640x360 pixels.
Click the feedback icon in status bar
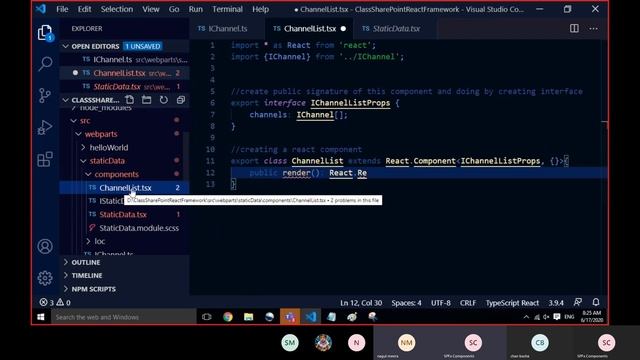tap(578, 302)
